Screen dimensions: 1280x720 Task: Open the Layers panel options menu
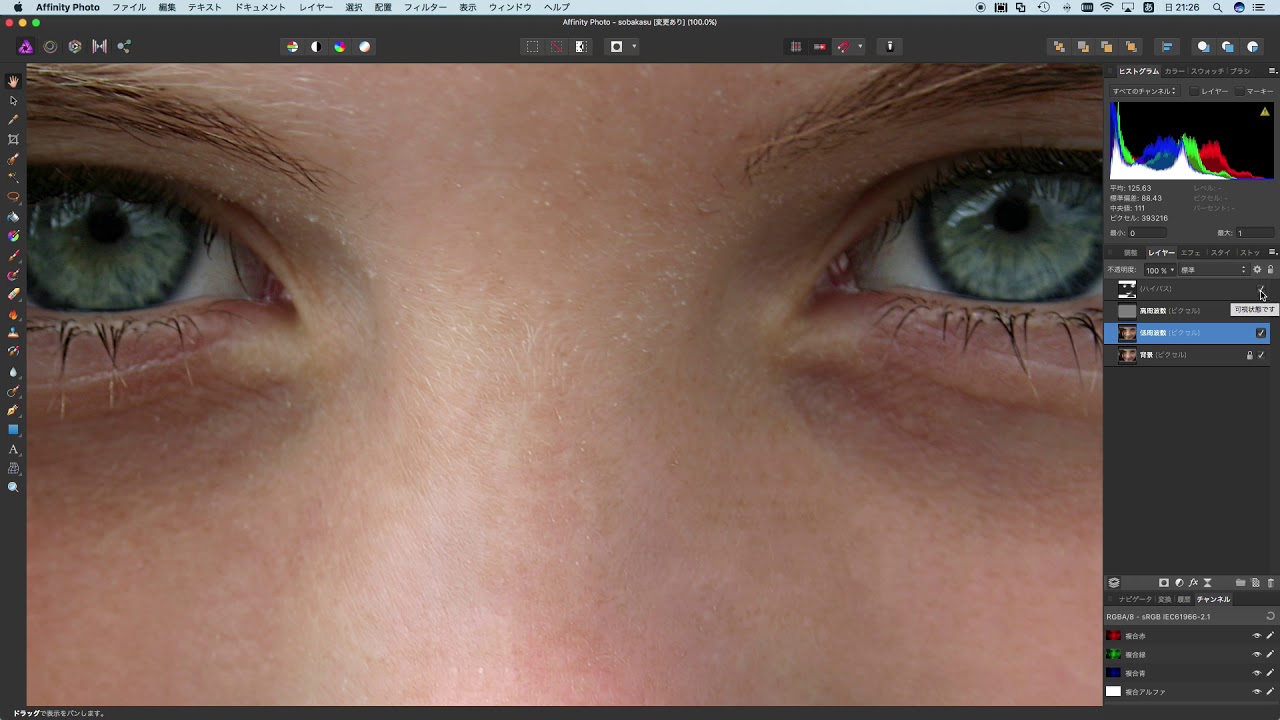click(x=1272, y=252)
